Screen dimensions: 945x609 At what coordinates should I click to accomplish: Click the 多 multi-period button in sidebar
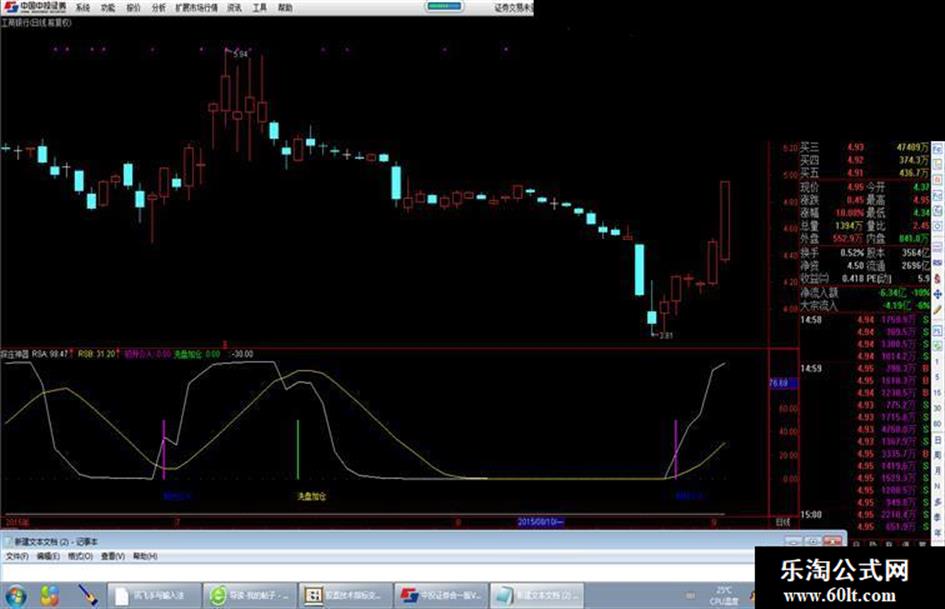pyautogui.click(x=937, y=501)
